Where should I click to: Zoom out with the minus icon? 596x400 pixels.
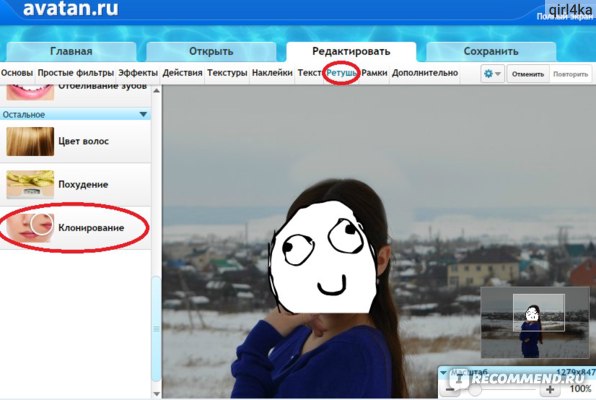pyautogui.click(x=450, y=389)
